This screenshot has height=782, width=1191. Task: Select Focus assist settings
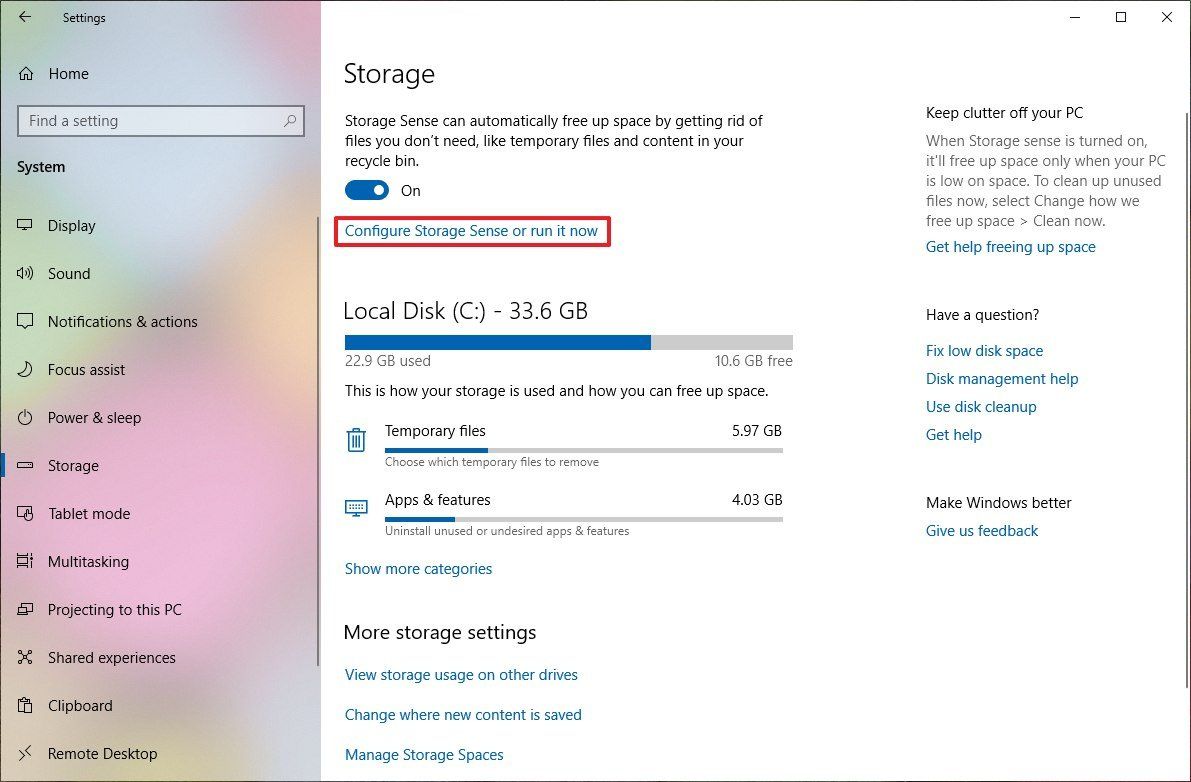click(85, 369)
